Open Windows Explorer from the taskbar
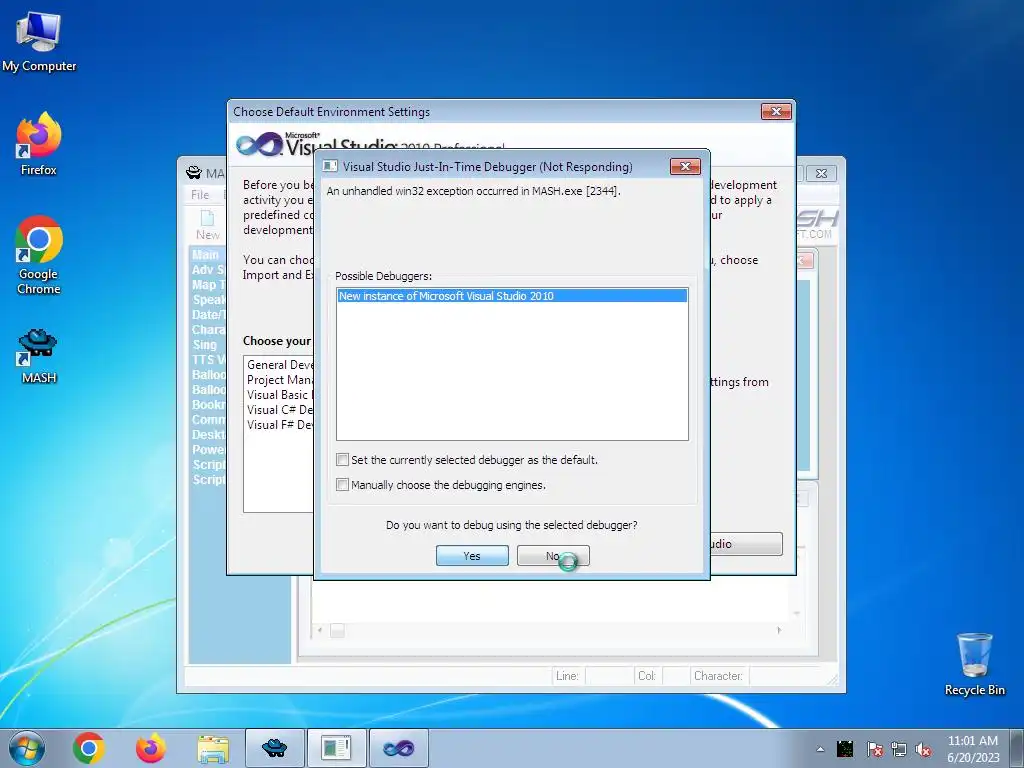The height and width of the screenshot is (768, 1024). coord(213,748)
